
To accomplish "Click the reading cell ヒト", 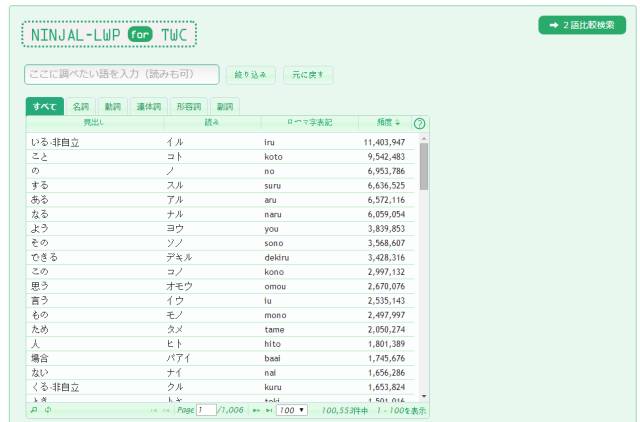I will click(174, 344).
